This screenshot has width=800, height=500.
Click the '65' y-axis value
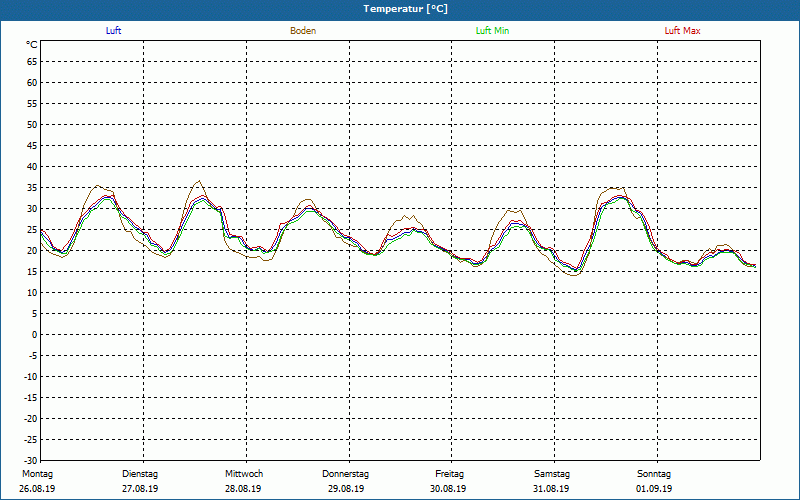click(32, 62)
